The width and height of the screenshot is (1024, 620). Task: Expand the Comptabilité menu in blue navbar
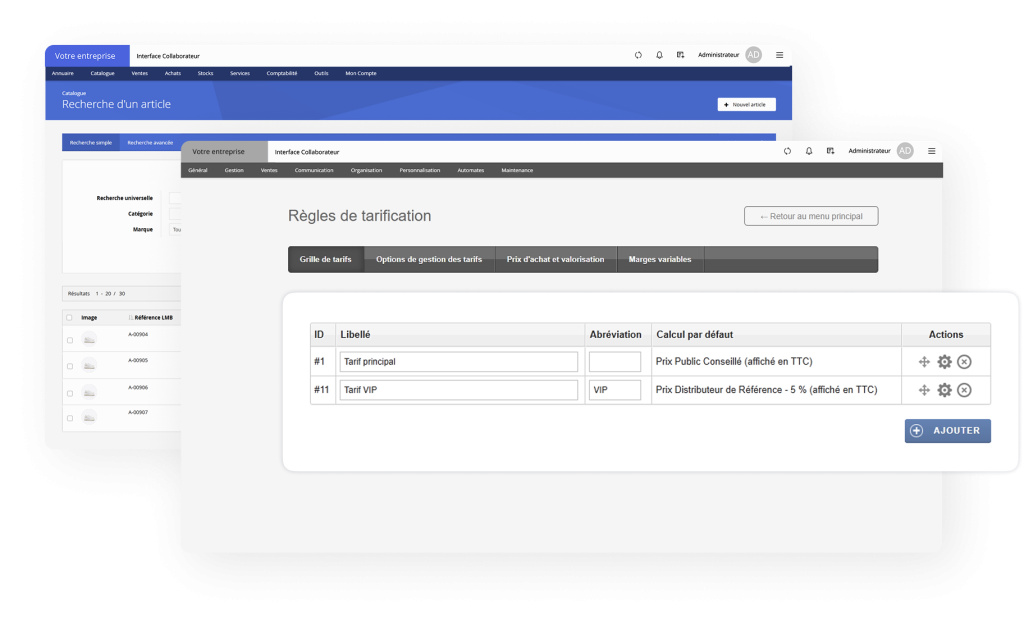[x=282, y=73]
